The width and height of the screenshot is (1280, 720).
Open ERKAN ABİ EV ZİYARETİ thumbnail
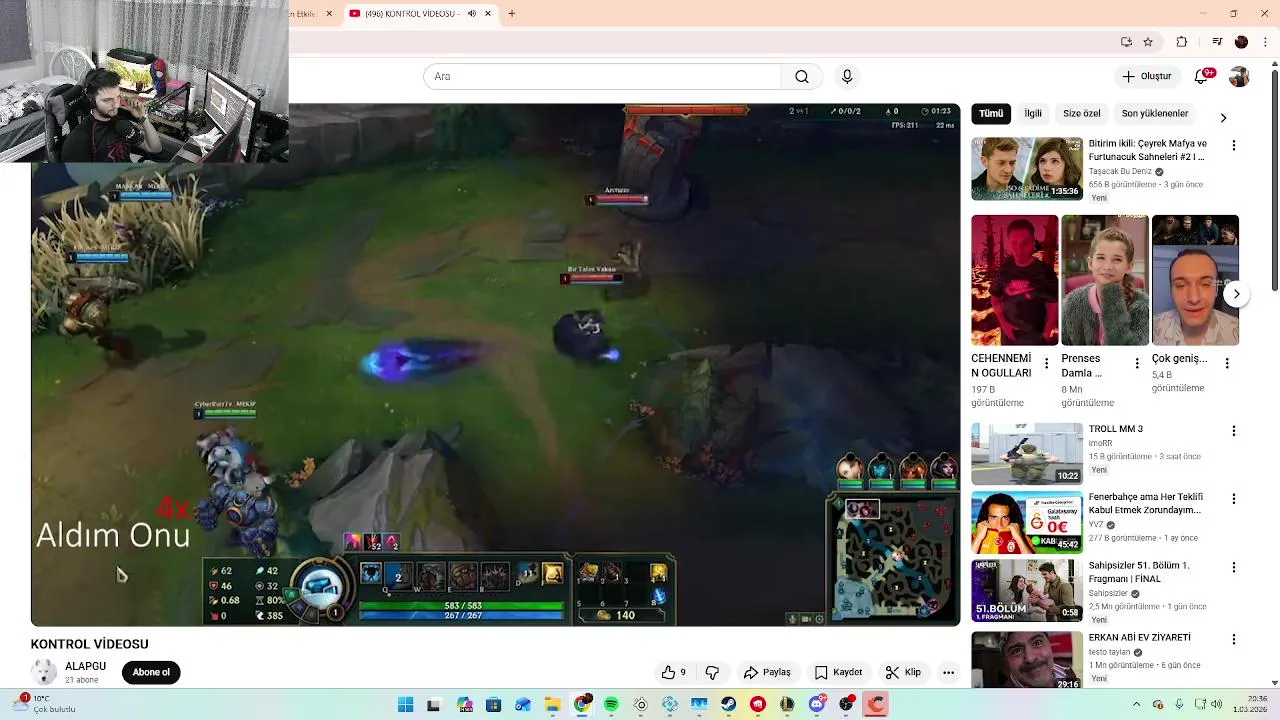coord(1027,659)
